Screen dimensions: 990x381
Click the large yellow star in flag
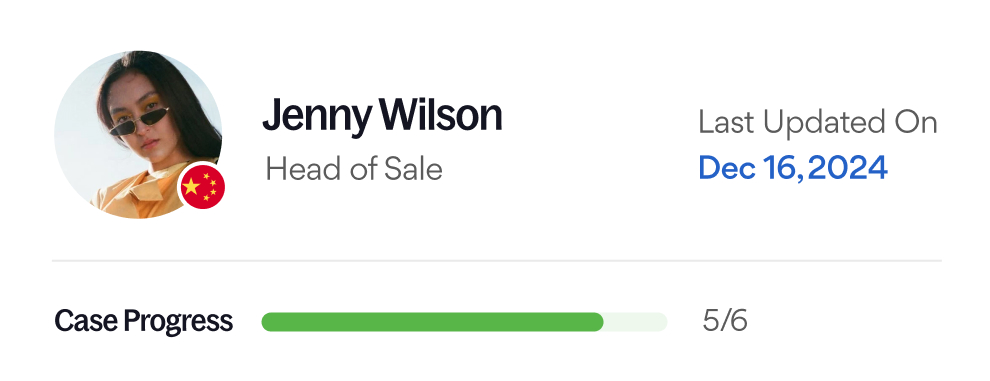(x=191, y=185)
